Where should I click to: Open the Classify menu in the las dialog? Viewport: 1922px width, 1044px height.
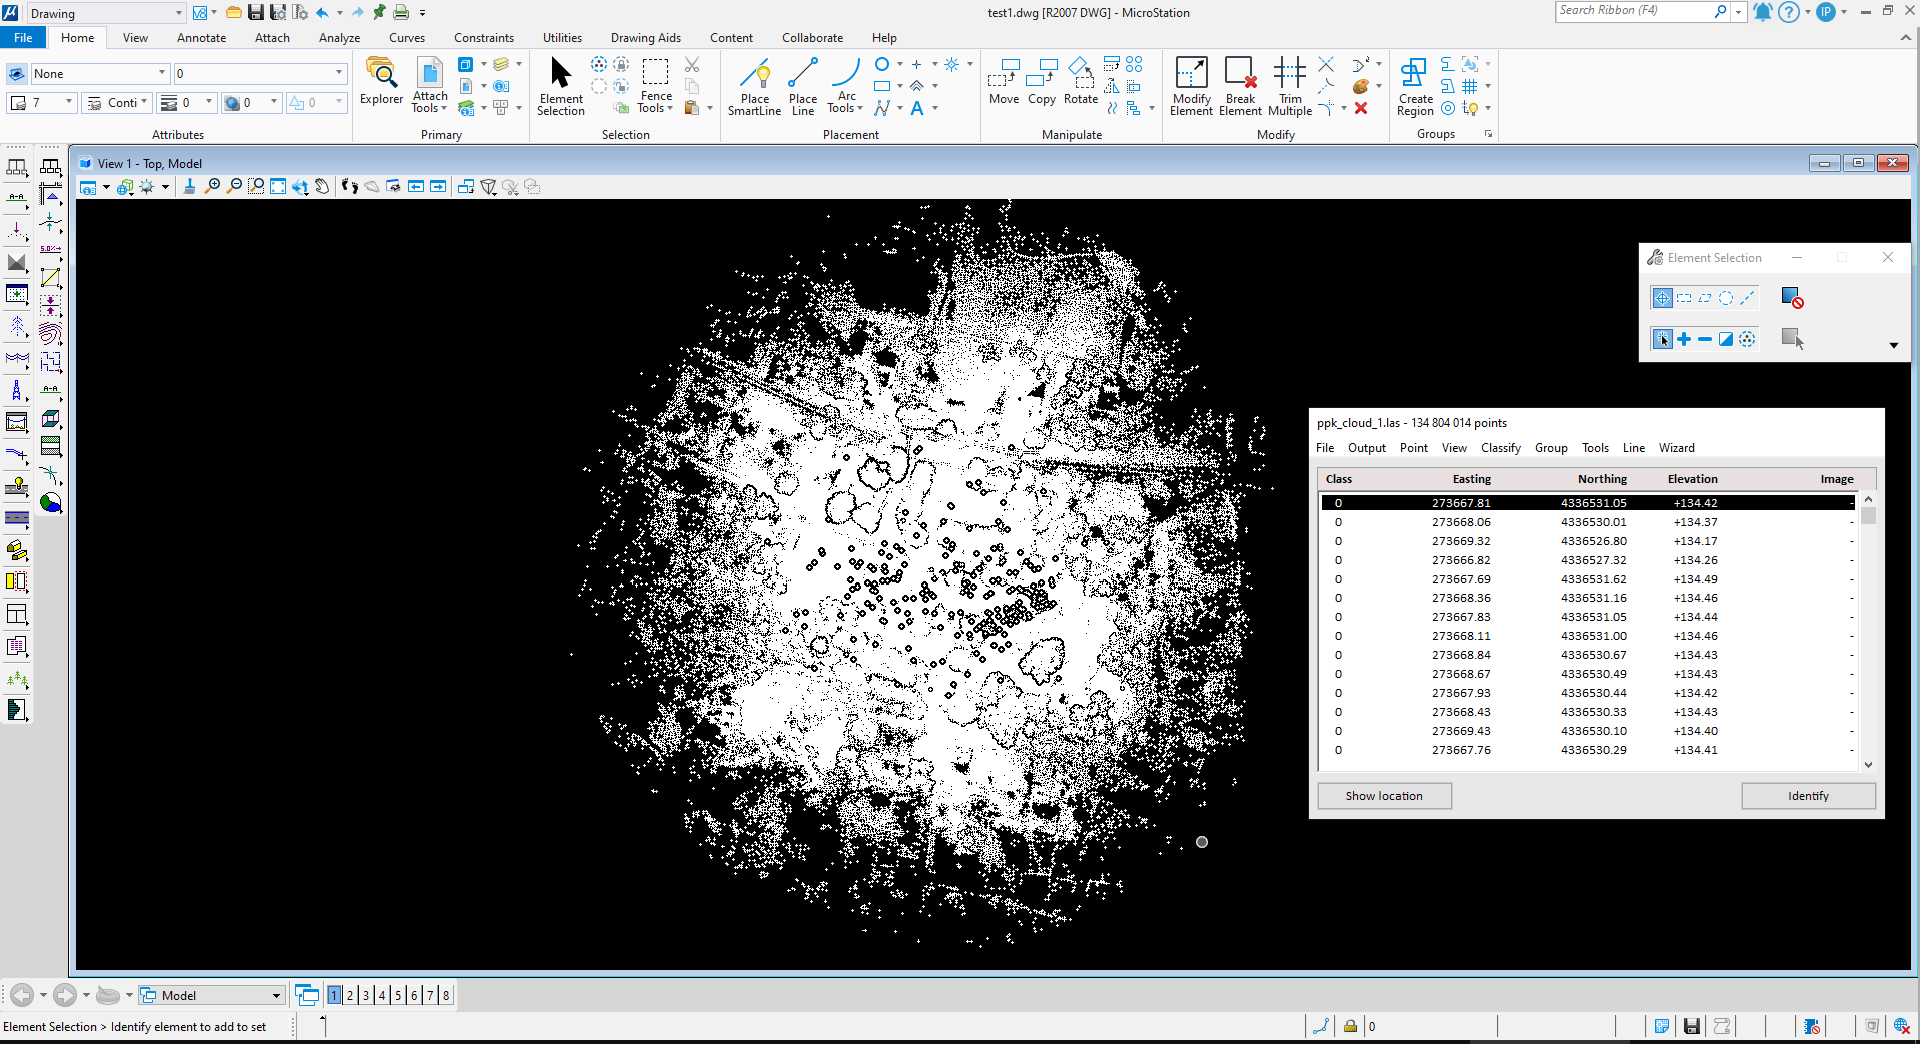(1500, 448)
